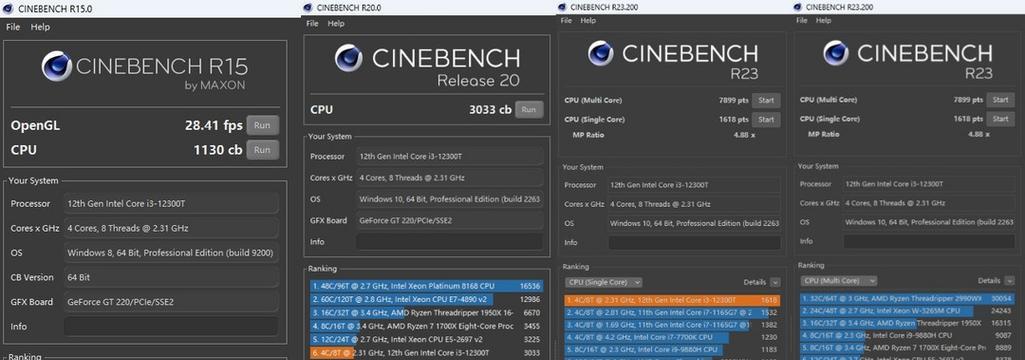This screenshot has width=1025, height=360.
Task: Click the Cinebench Release 20 logo sphere
Action: 348,58
